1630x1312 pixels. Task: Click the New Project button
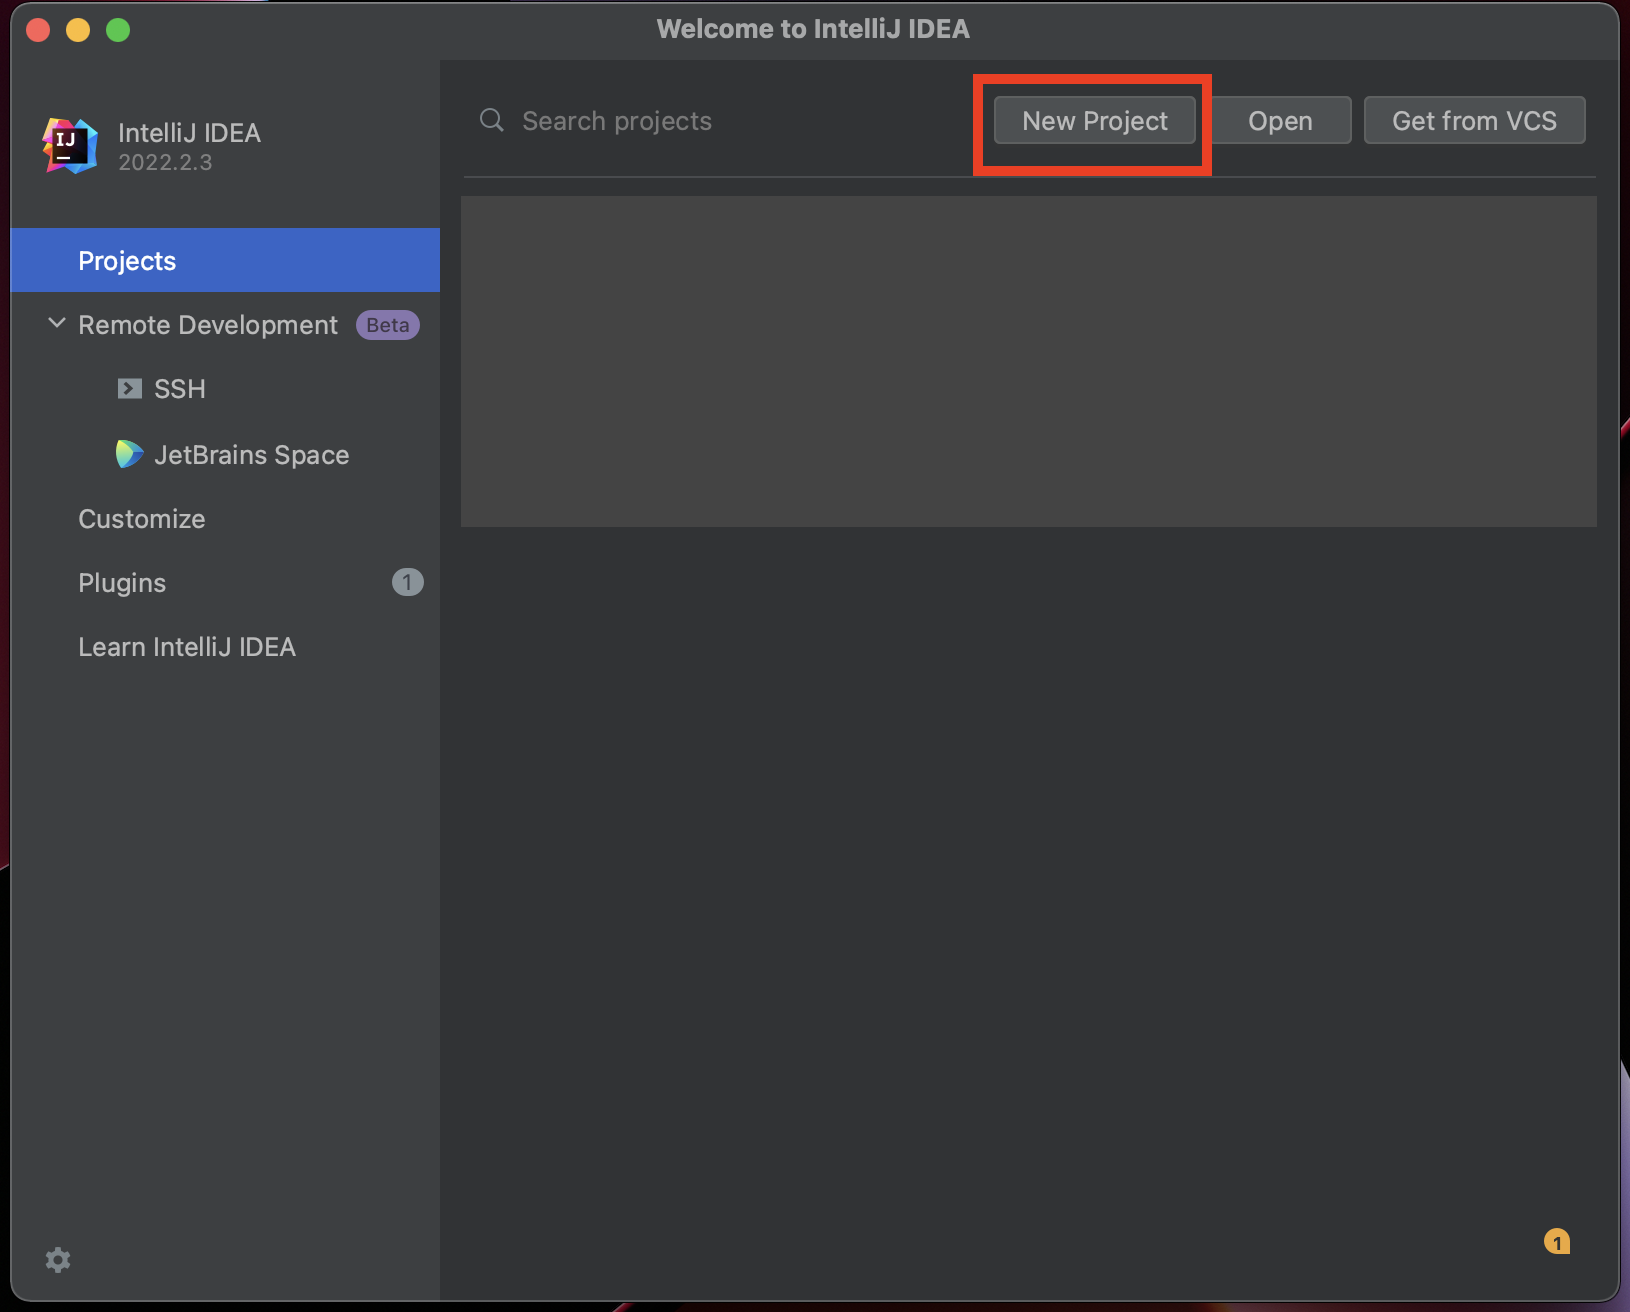point(1094,120)
